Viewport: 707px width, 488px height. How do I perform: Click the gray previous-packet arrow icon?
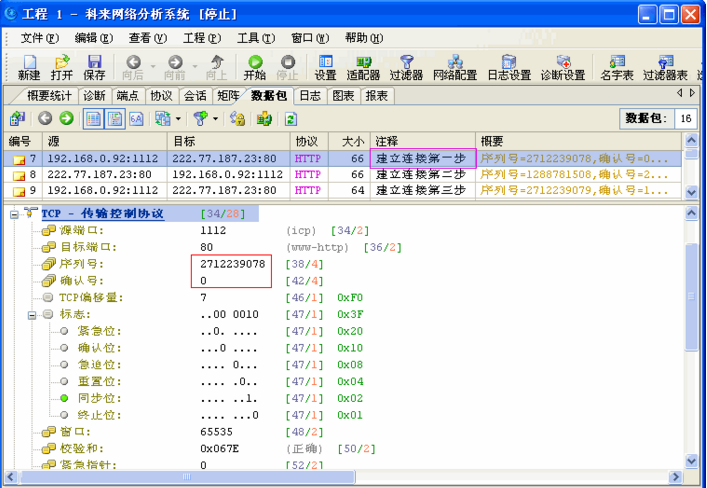click(x=45, y=119)
